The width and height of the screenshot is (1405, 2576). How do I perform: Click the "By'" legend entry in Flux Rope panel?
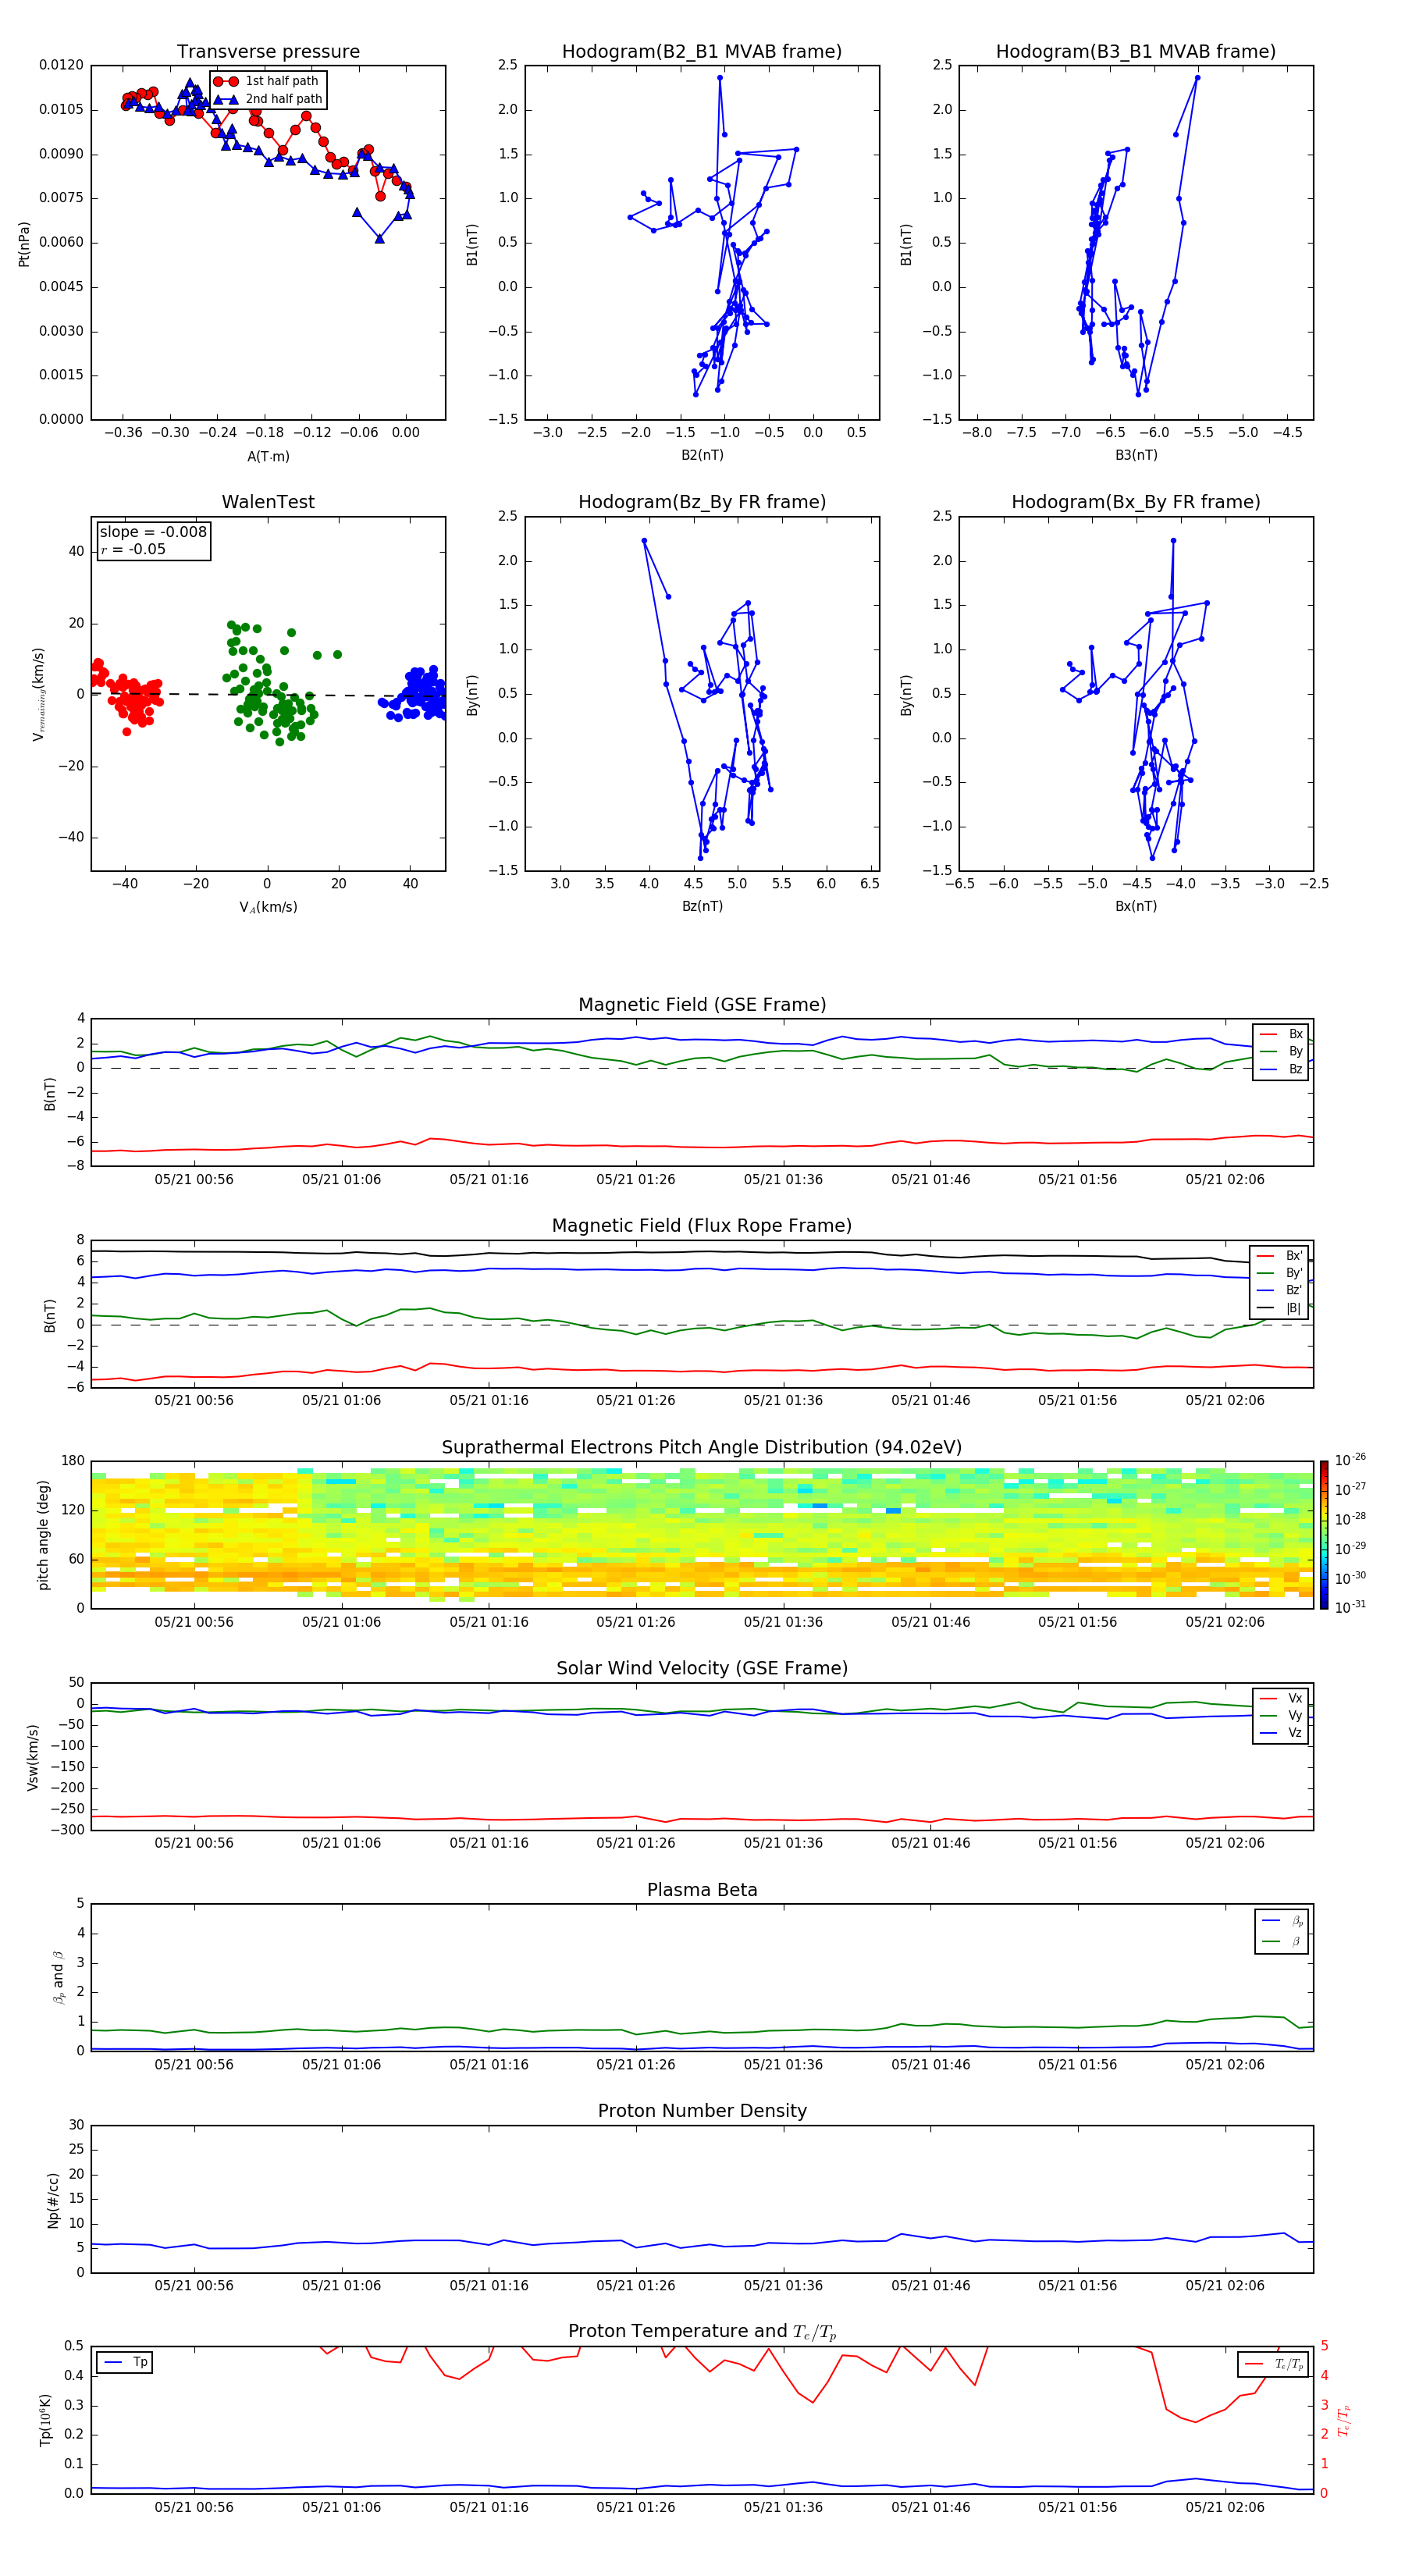click(1280, 1273)
